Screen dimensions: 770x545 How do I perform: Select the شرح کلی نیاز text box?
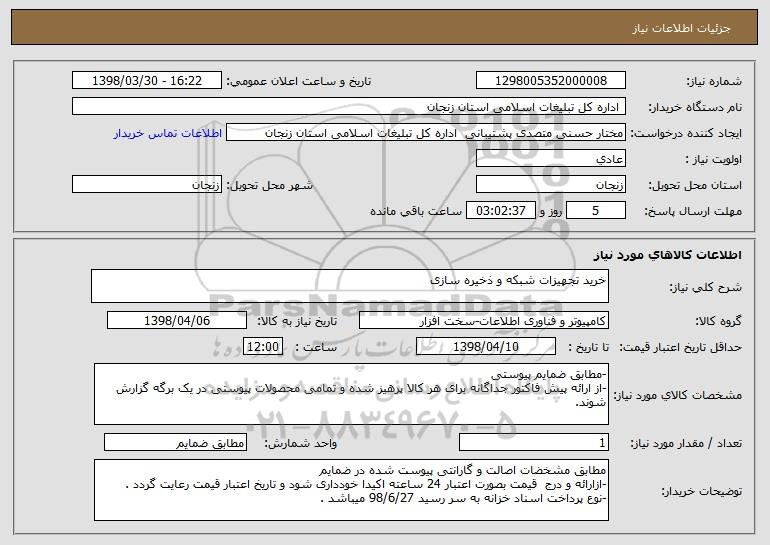pyautogui.click(x=350, y=286)
